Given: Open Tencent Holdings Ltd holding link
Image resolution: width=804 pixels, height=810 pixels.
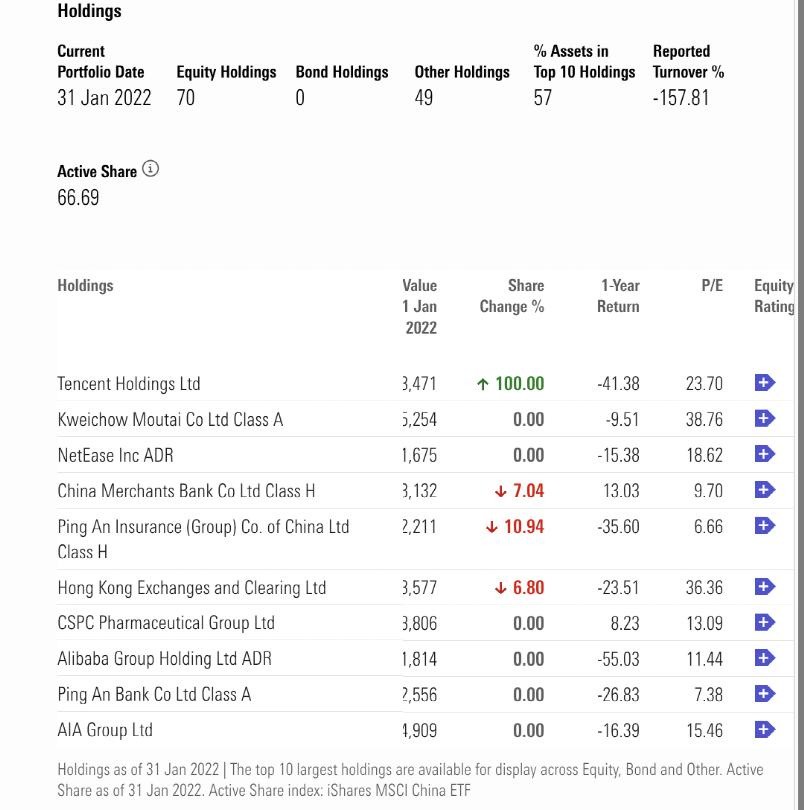Looking at the screenshot, I should click(129, 384).
